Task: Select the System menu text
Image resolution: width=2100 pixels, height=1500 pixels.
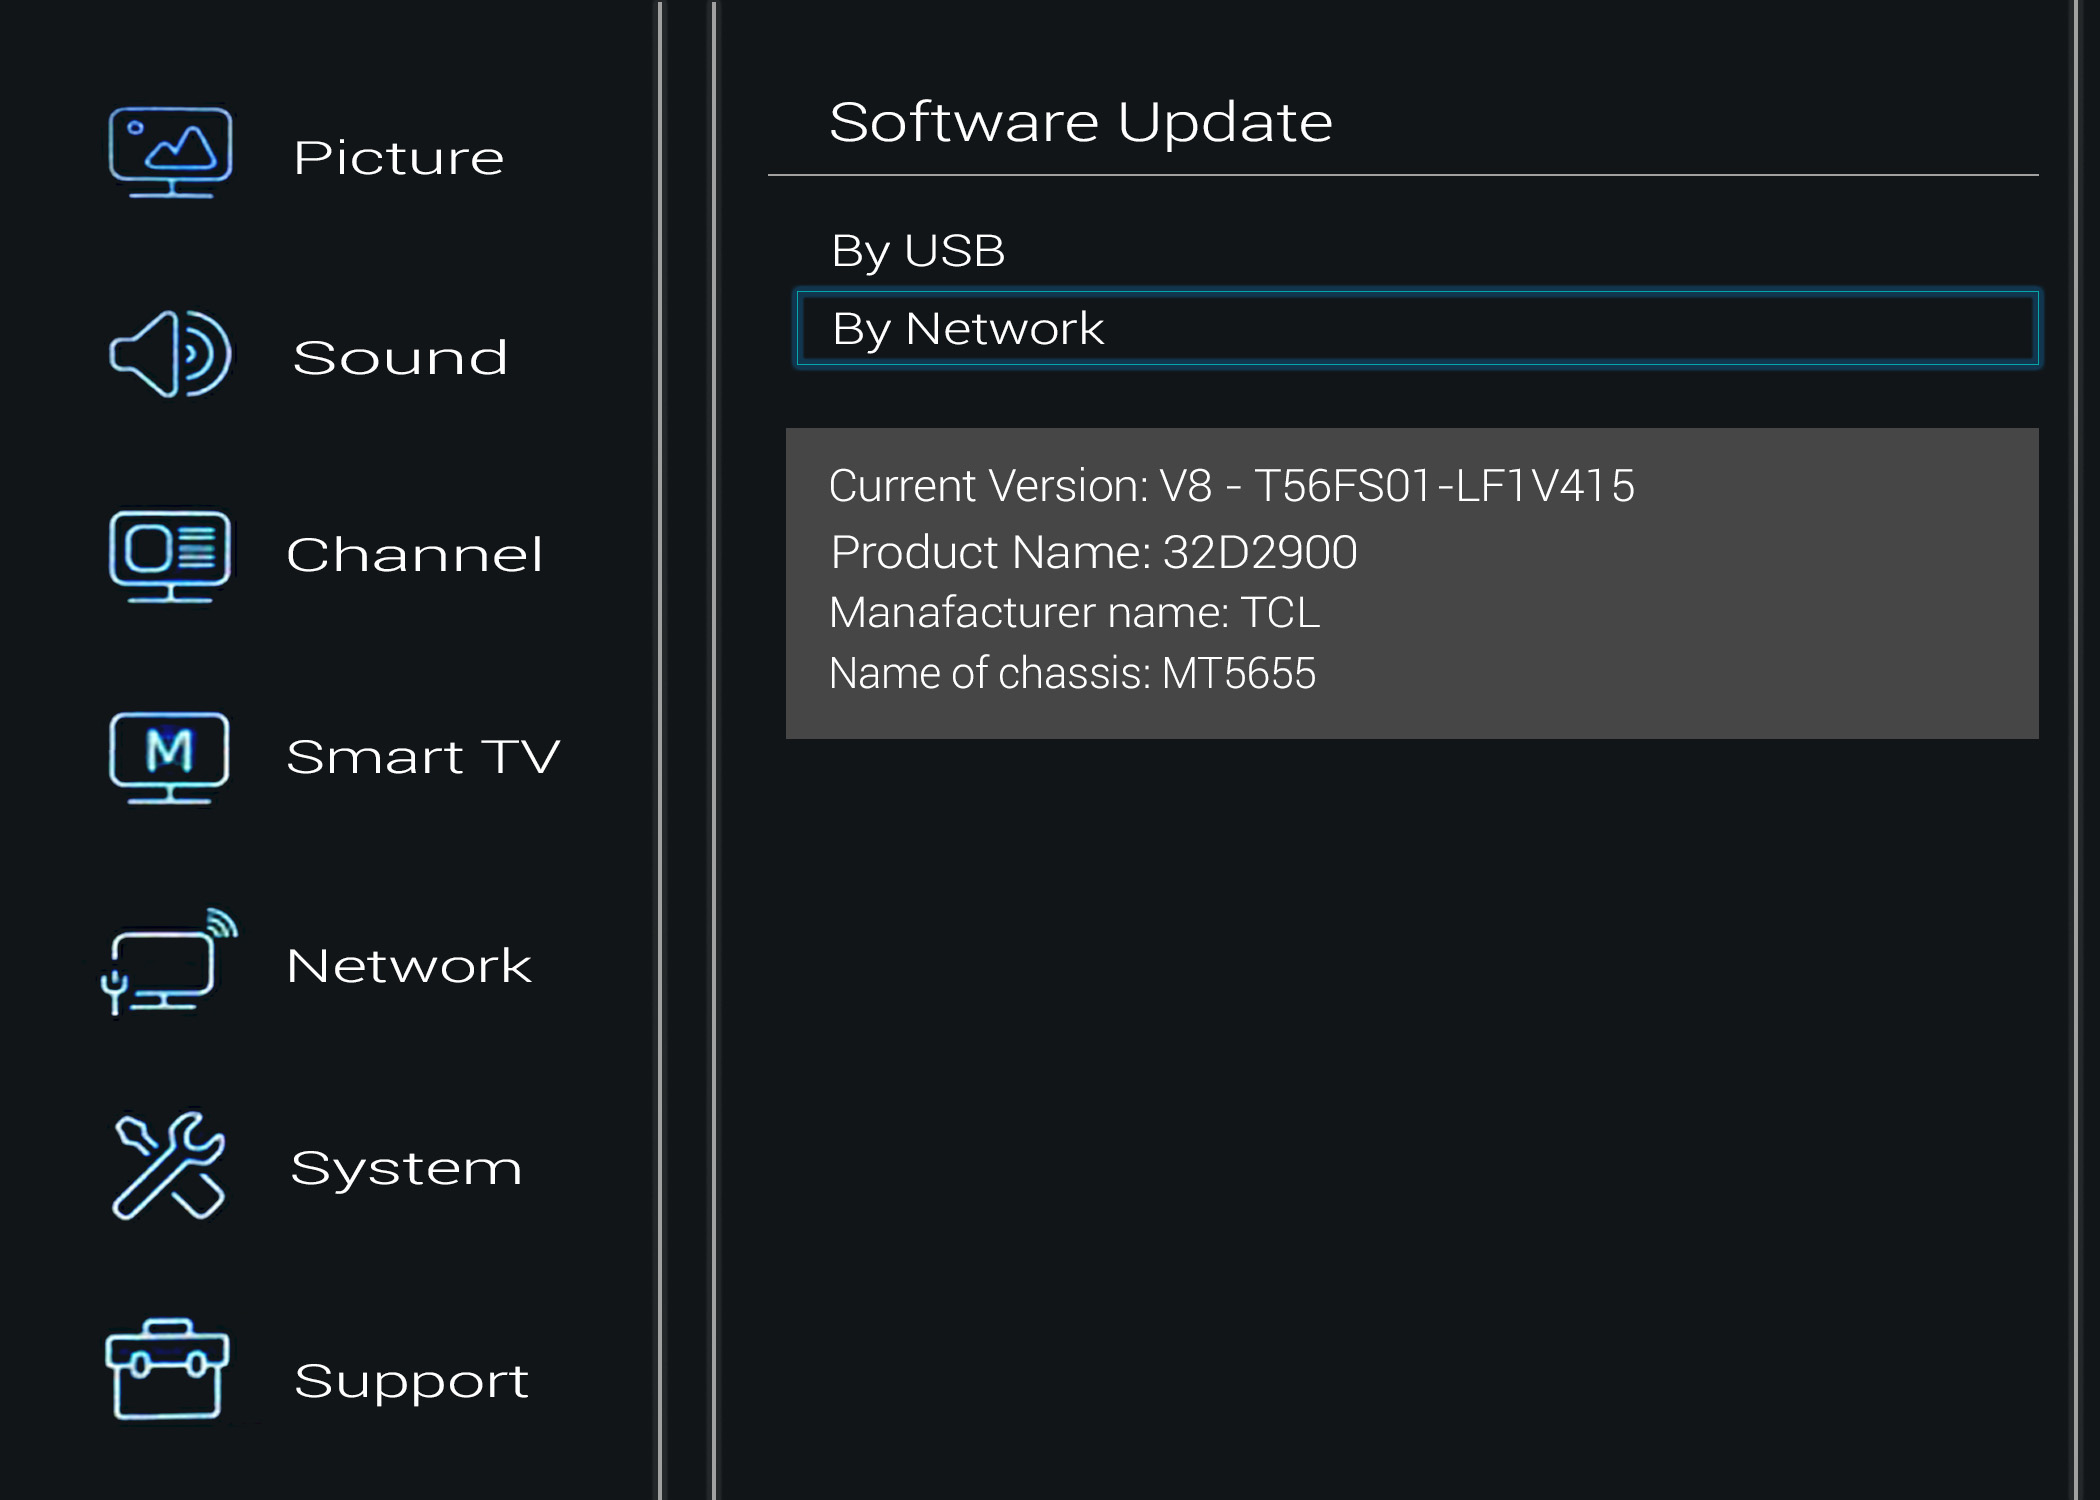Action: [x=406, y=1169]
